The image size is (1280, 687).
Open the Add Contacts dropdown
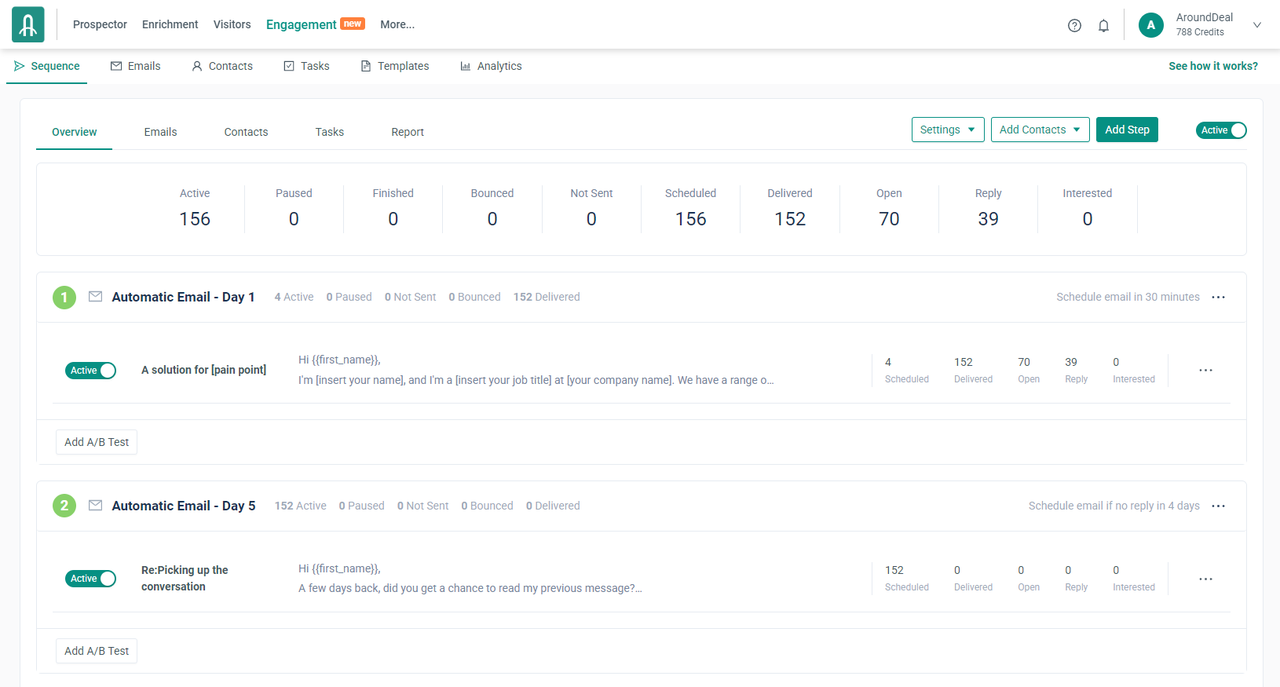1039,130
